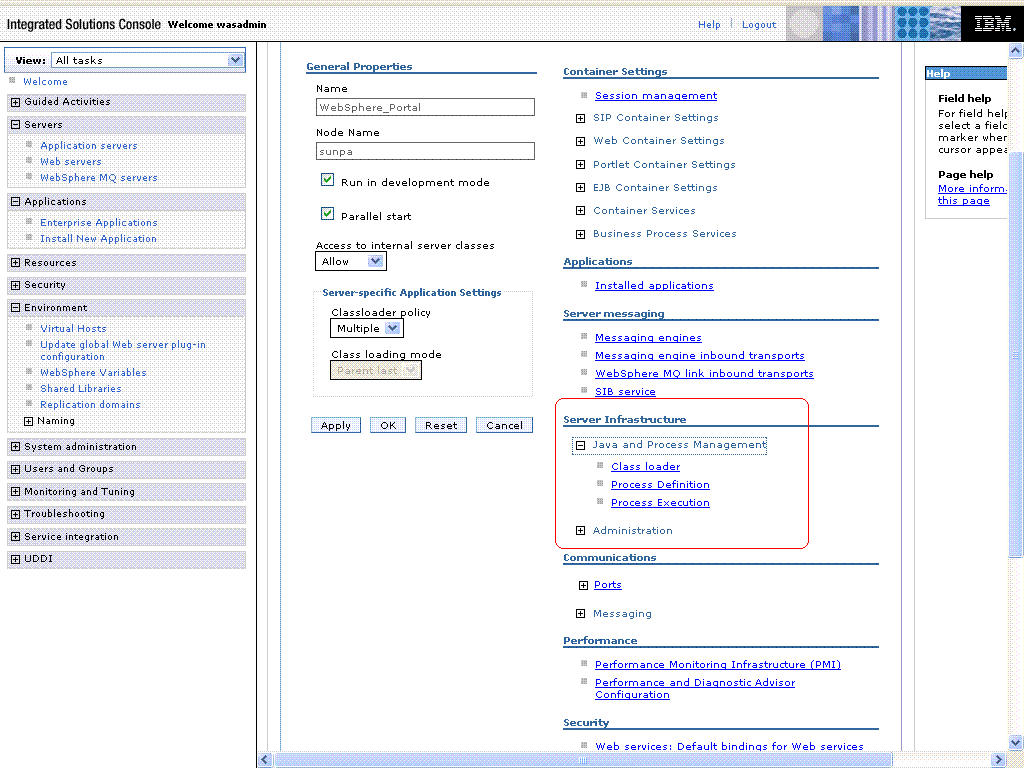Open the Process Definition link
This screenshot has height=768, width=1024.
(x=660, y=485)
